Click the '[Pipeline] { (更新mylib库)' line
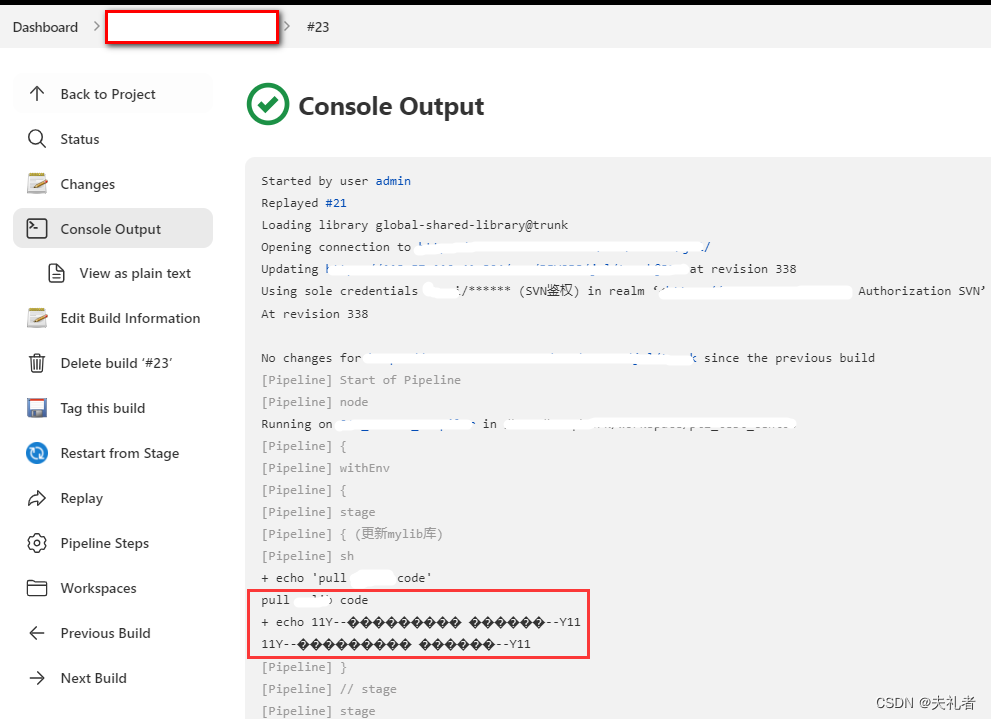Screen dimensions: 991x719 tap(352, 534)
